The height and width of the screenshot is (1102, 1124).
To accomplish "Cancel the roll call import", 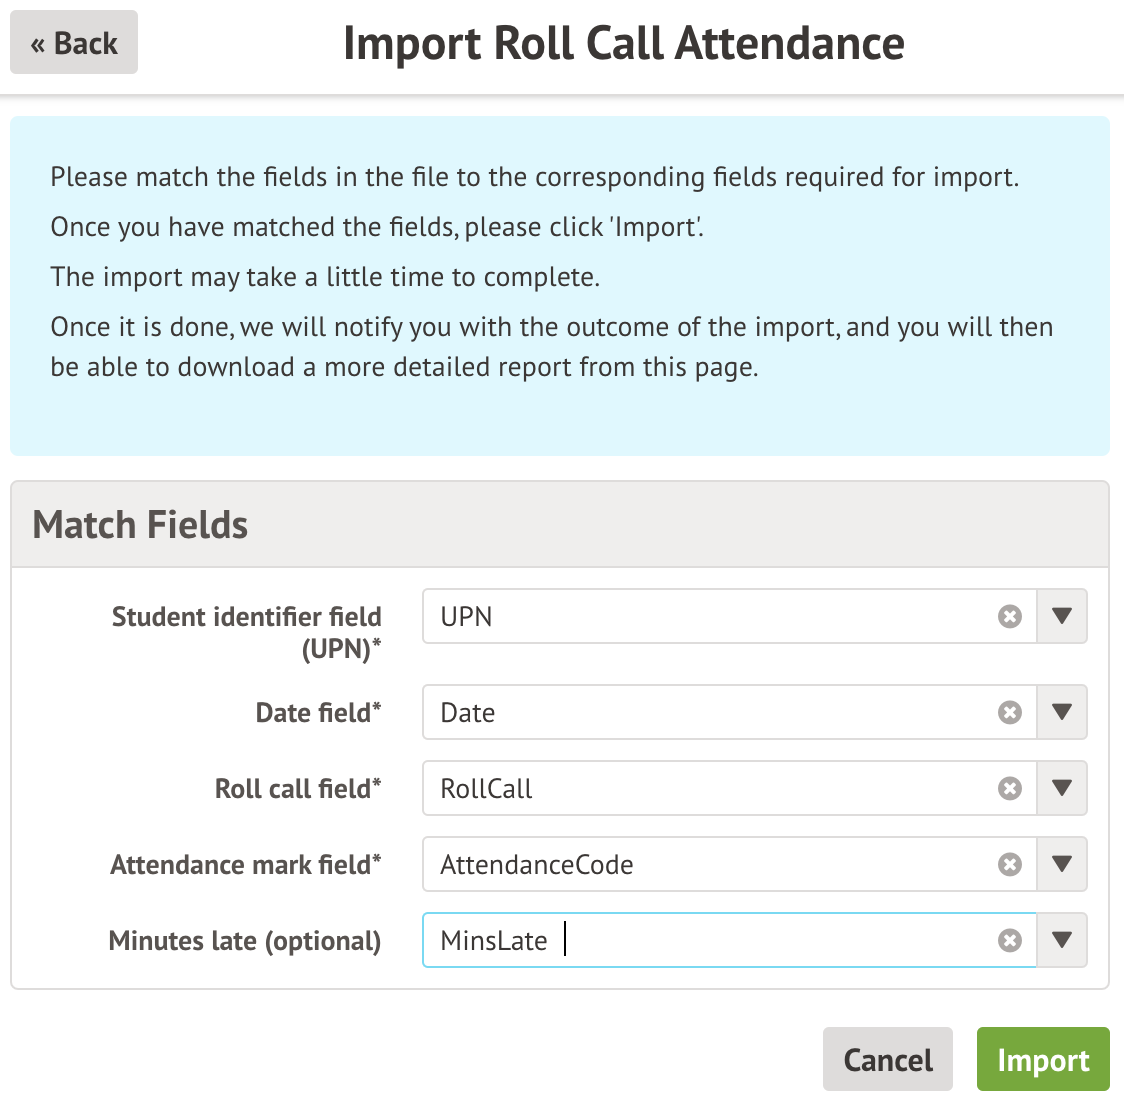I will coord(887,1059).
